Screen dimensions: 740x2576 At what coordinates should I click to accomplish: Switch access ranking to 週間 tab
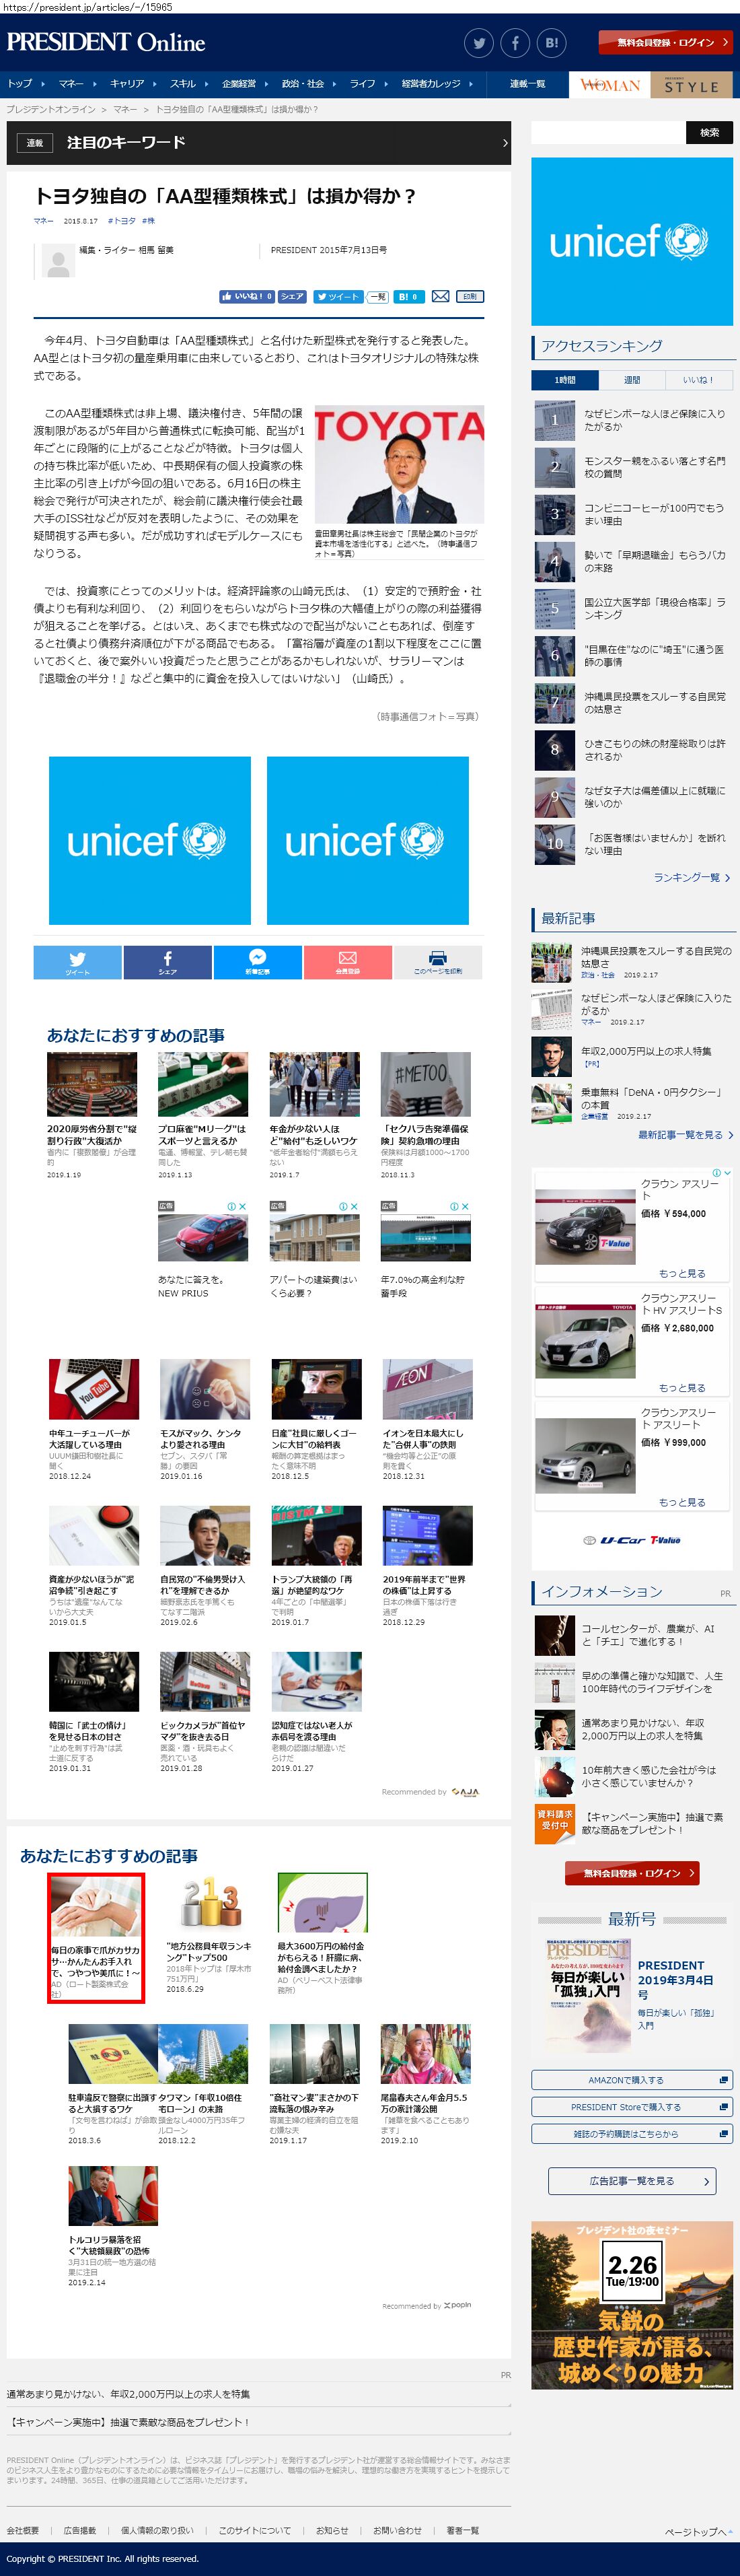pos(632,380)
